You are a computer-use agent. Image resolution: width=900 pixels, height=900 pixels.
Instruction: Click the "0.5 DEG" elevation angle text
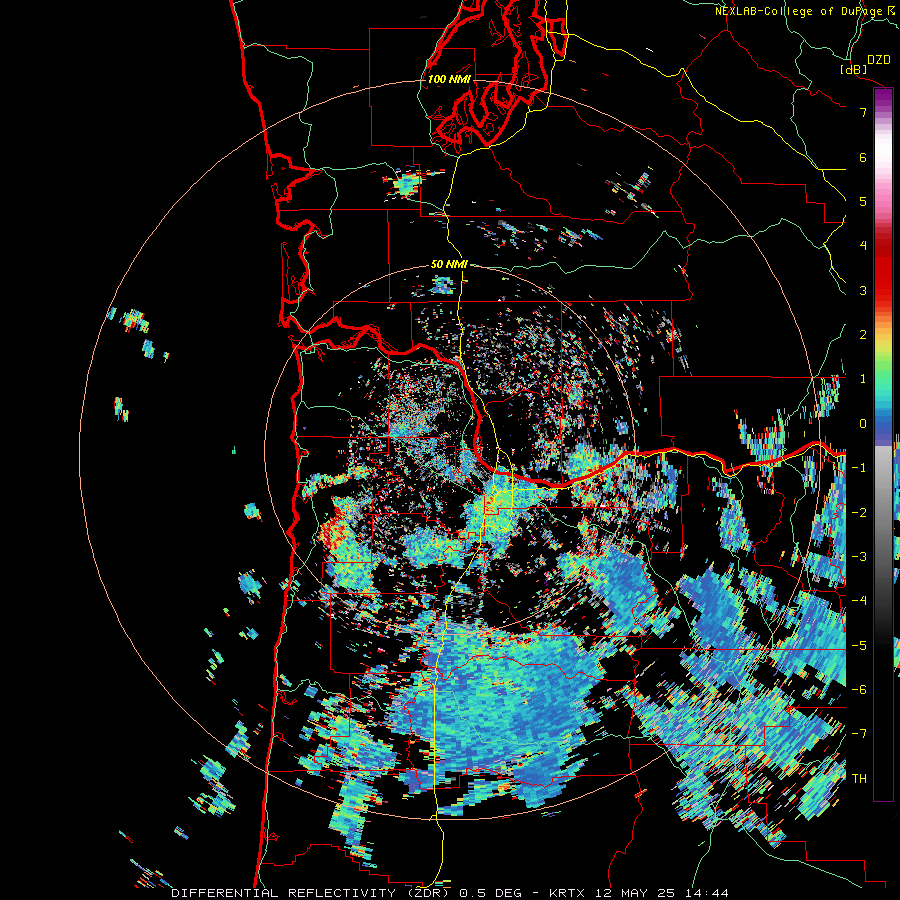pos(491,893)
